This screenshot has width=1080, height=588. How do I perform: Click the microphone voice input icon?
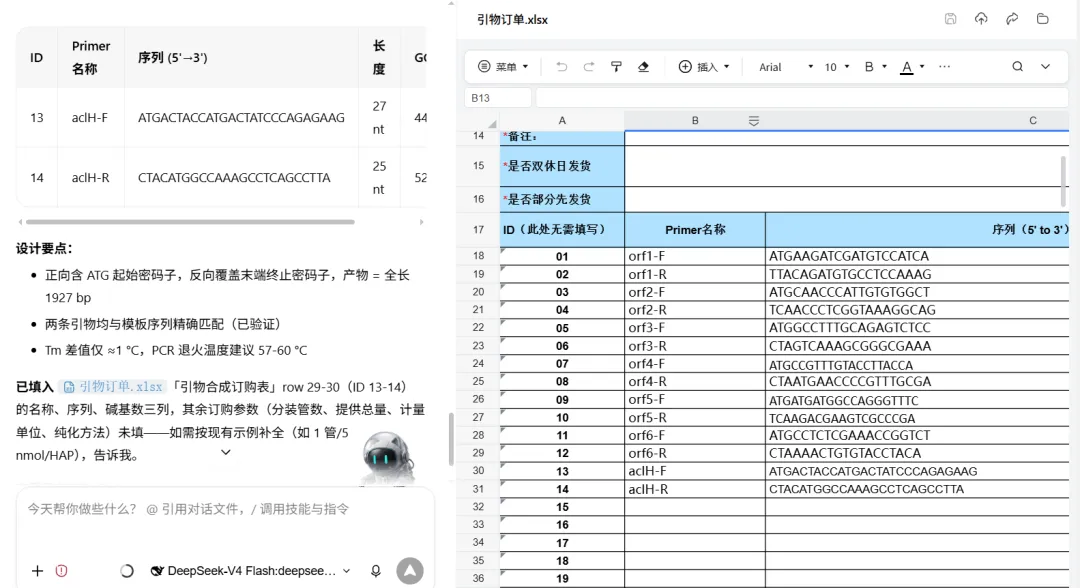(375, 571)
